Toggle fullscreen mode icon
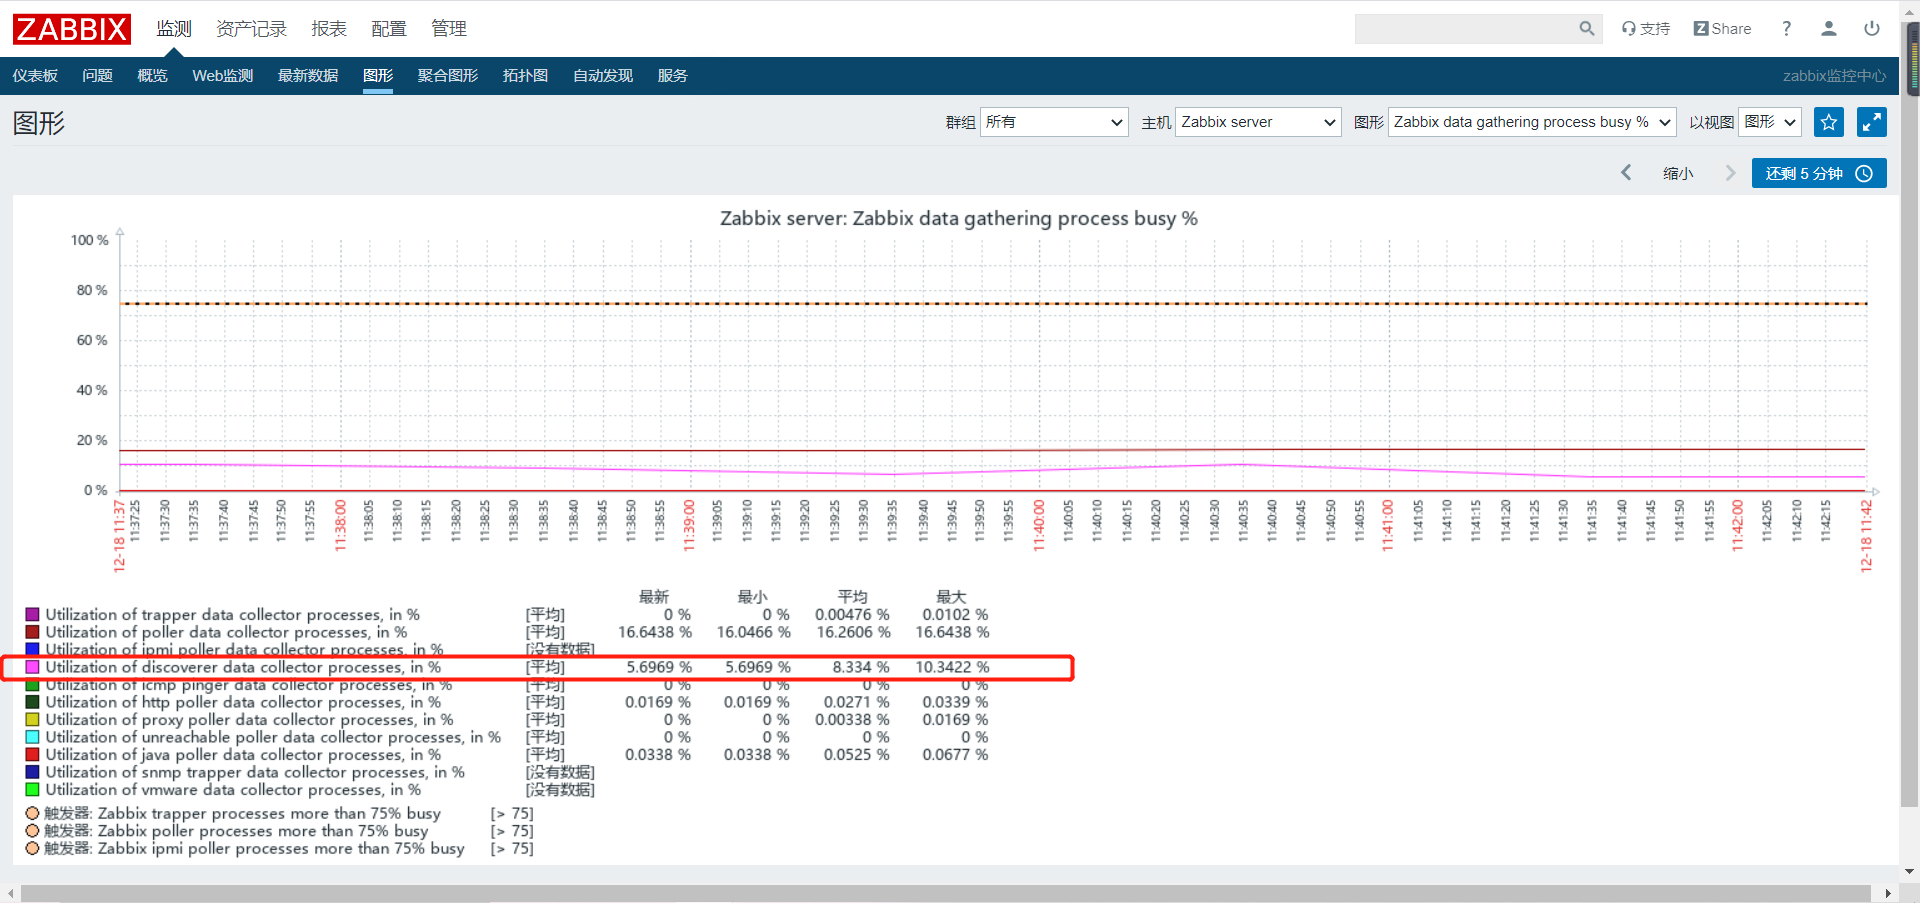This screenshot has height=903, width=1920. point(1872,122)
